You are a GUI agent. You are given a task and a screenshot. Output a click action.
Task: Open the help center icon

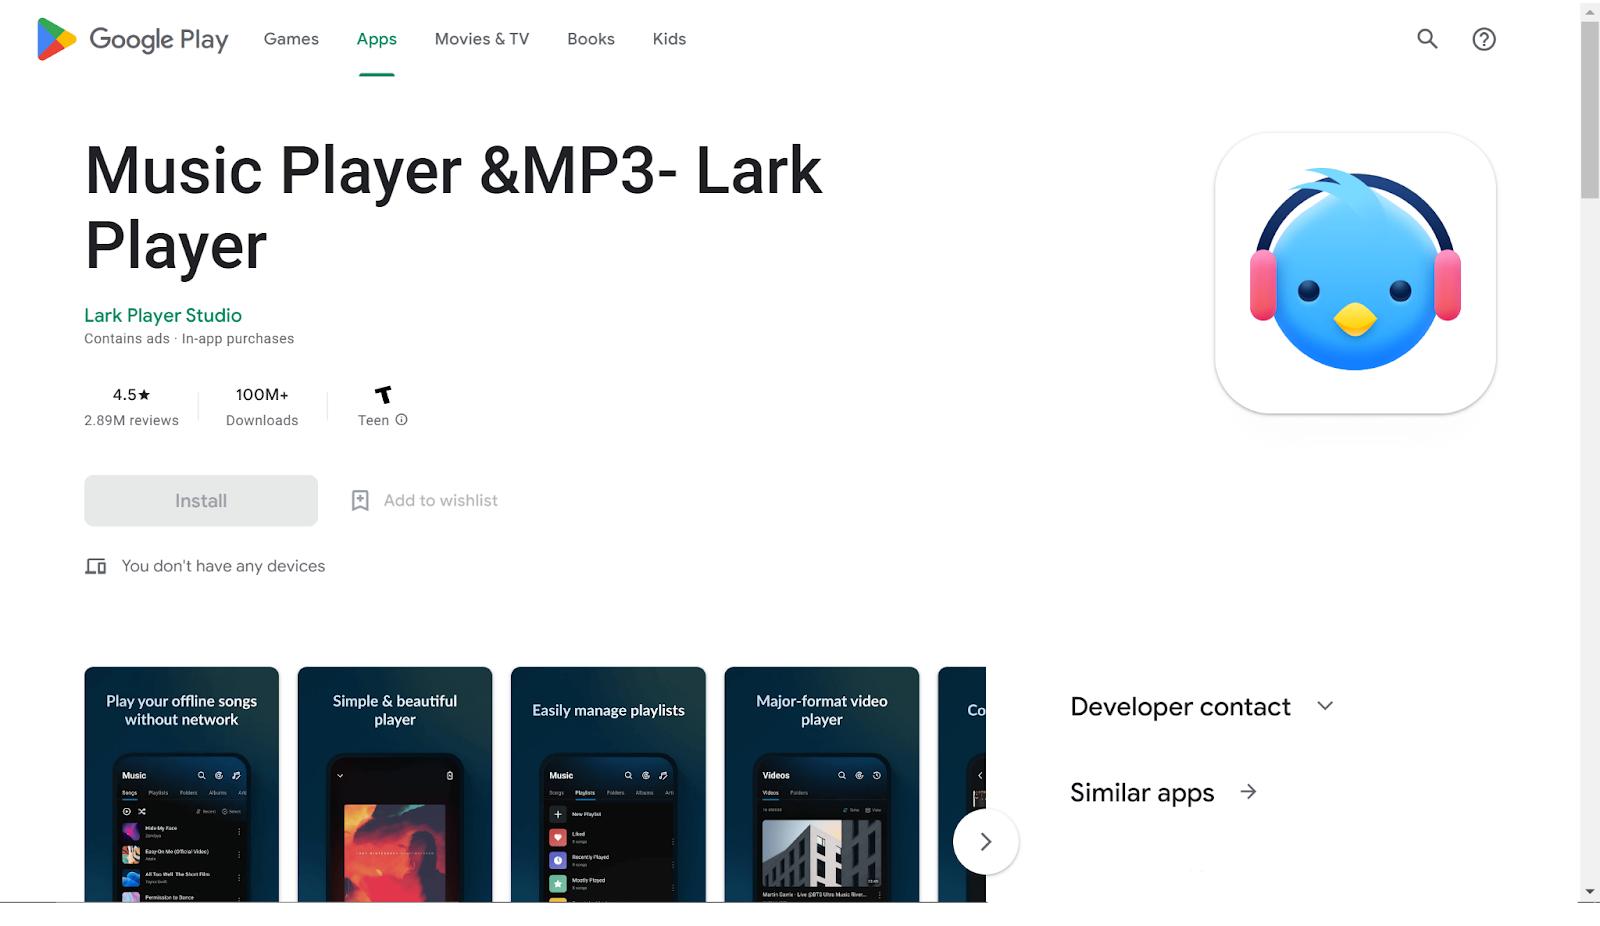pos(1484,39)
